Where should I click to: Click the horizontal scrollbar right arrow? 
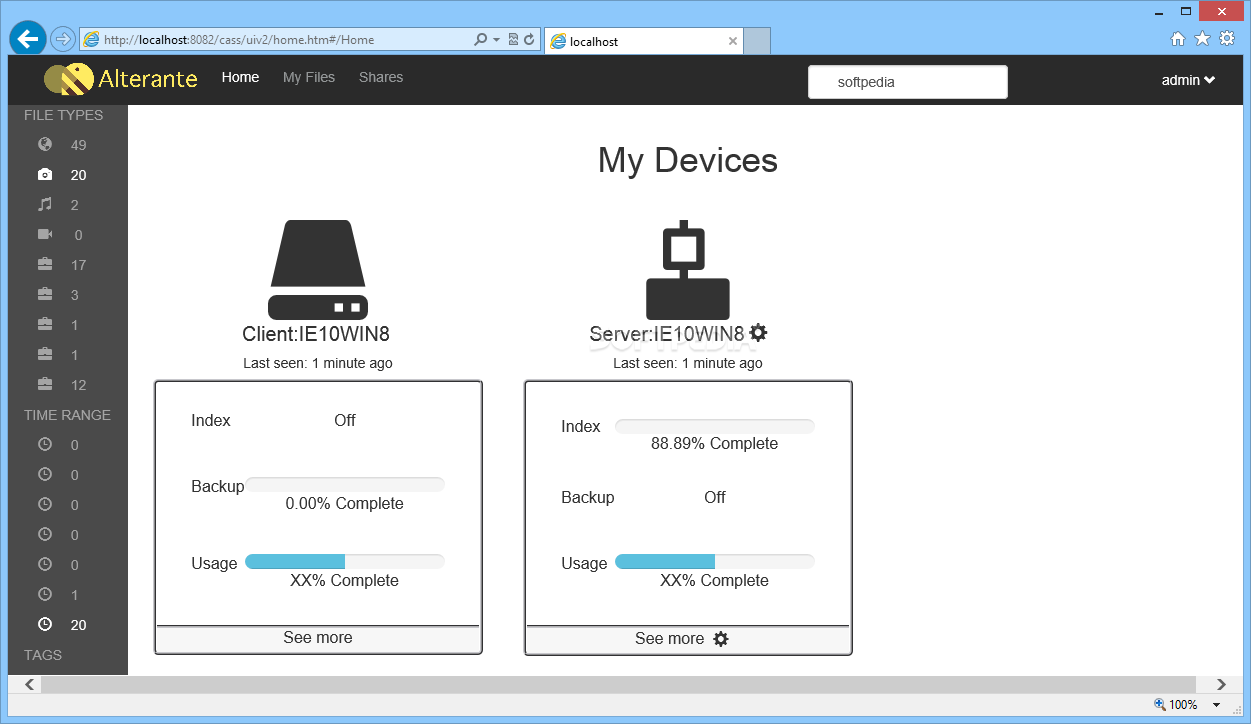[x=1221, y=685]
